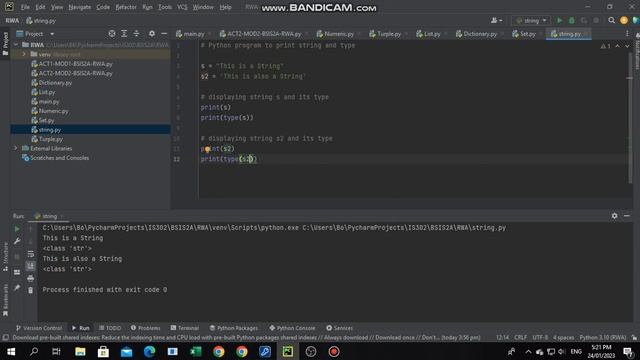
Task: Open Search Everywhere magnifier icon
Action: [x=611, y=20]
